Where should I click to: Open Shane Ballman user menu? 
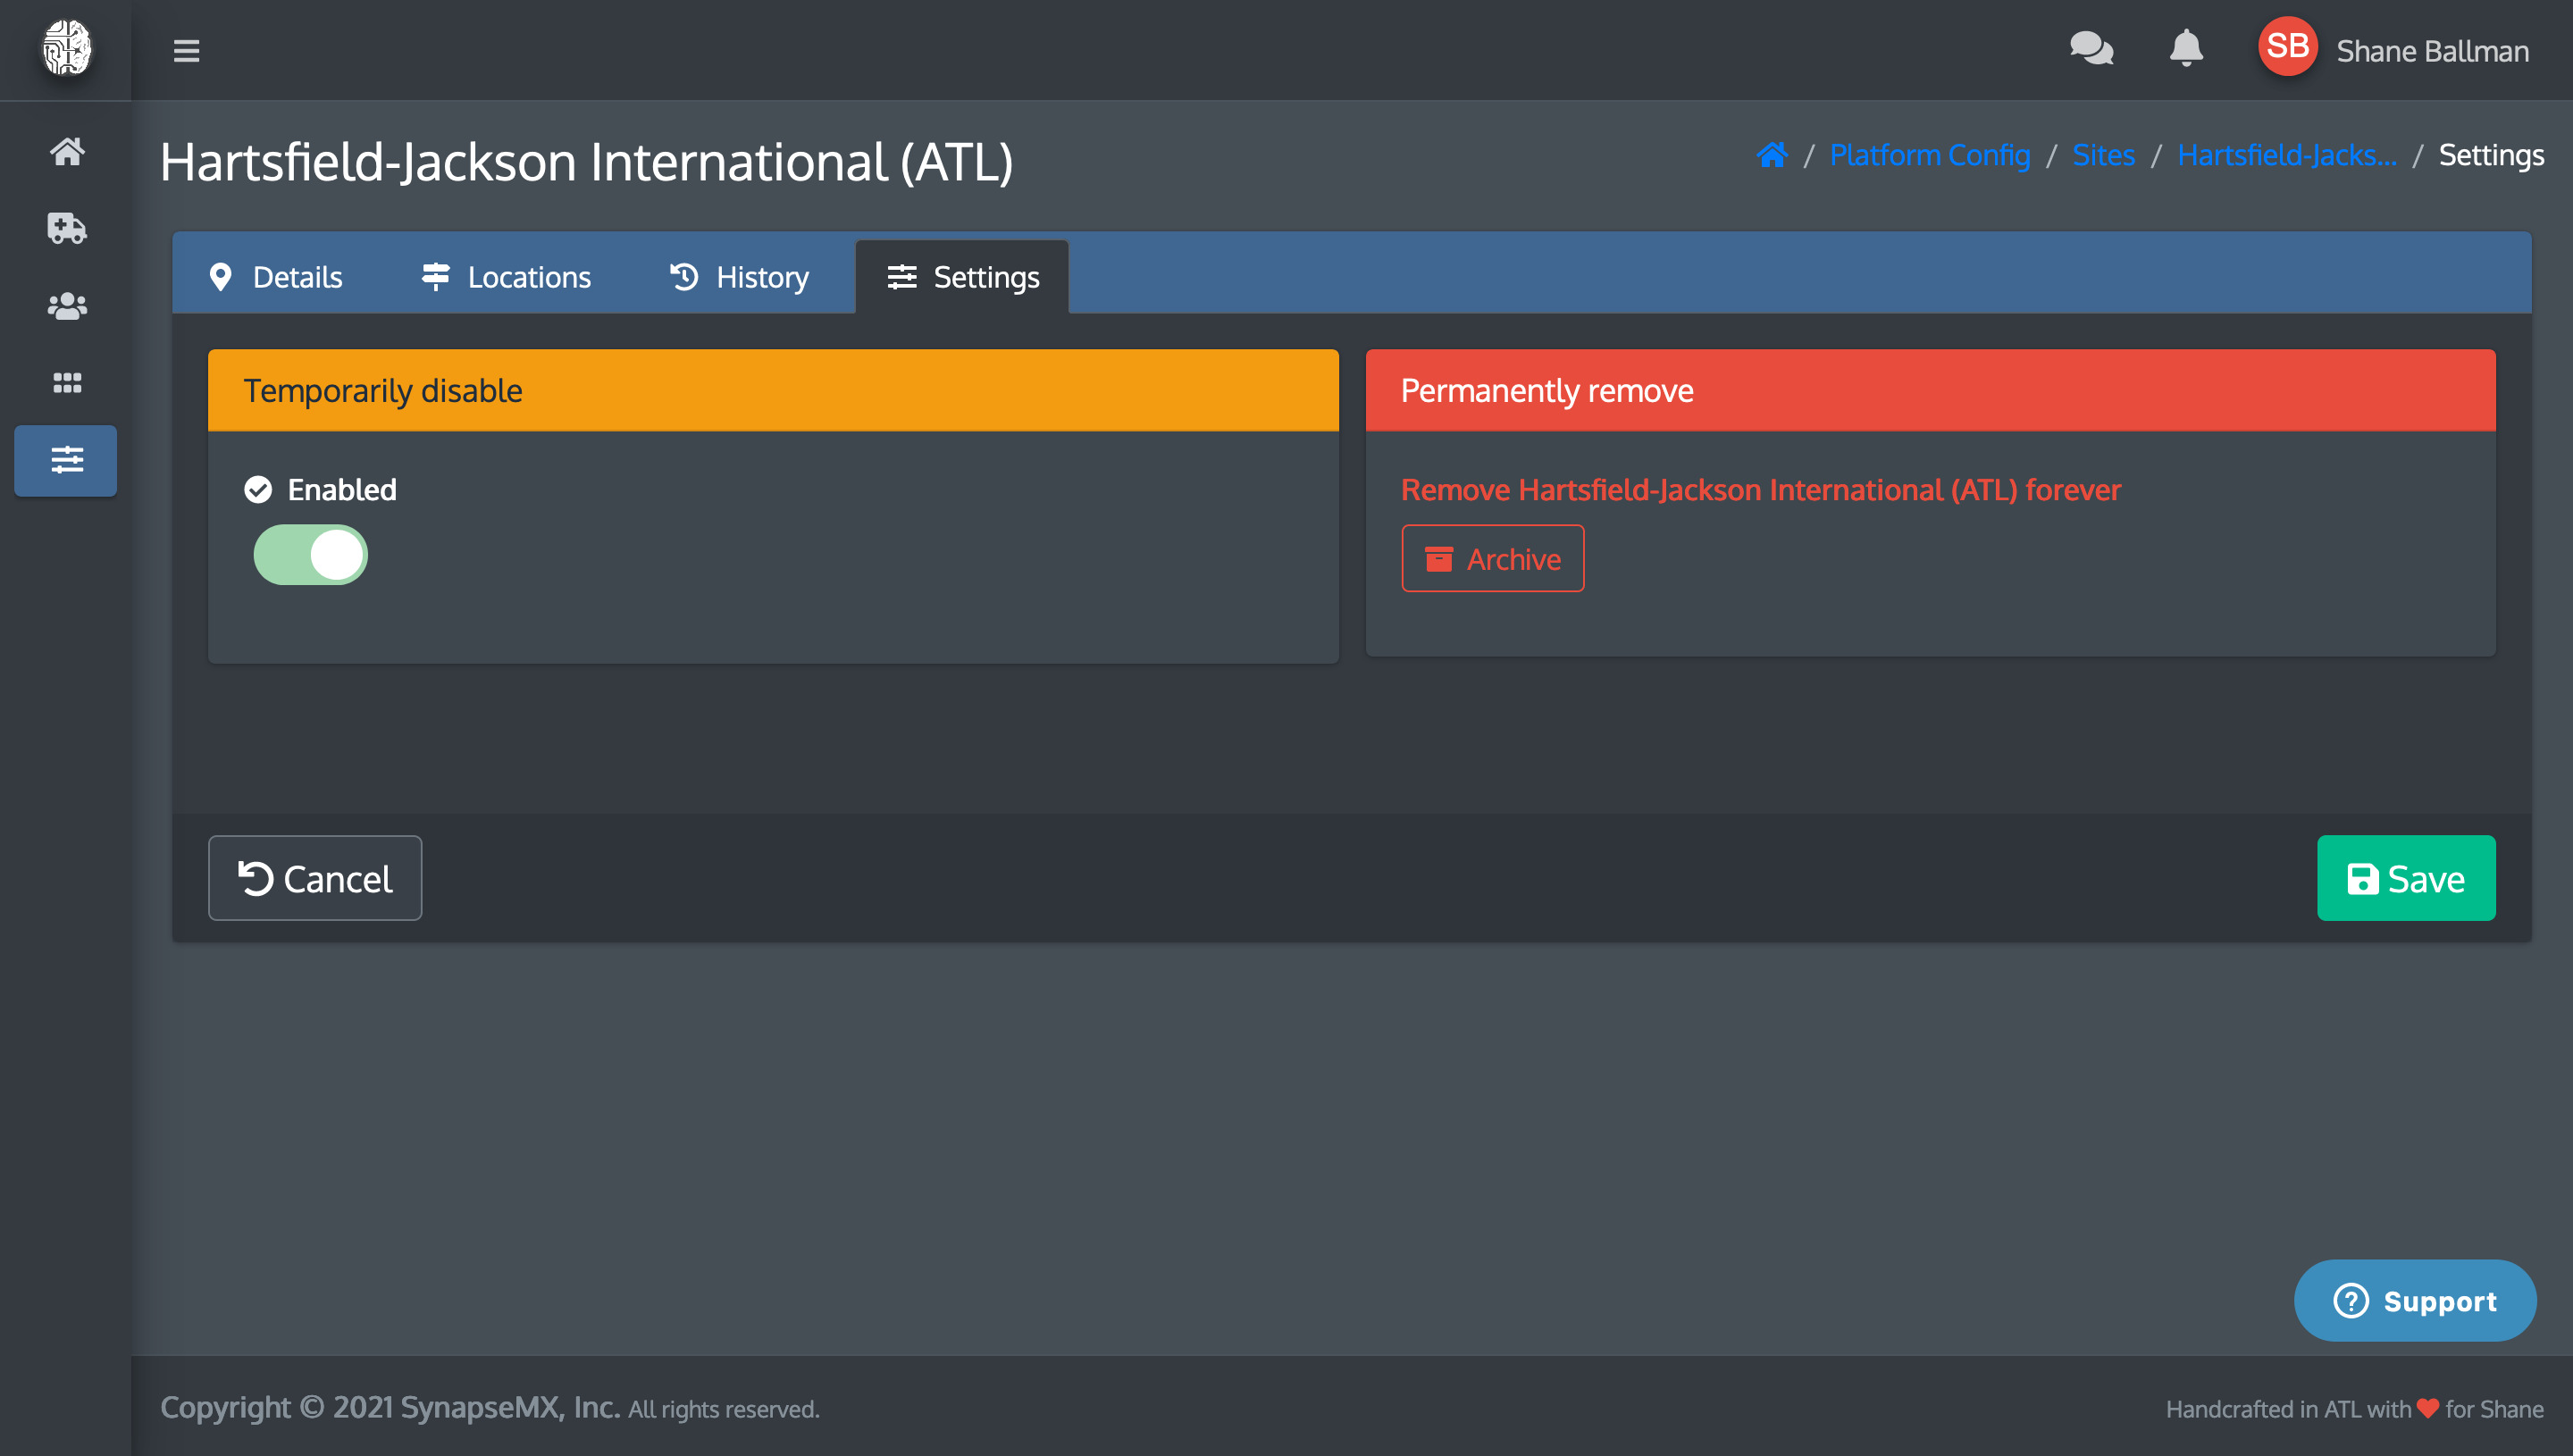(2395, 50)
